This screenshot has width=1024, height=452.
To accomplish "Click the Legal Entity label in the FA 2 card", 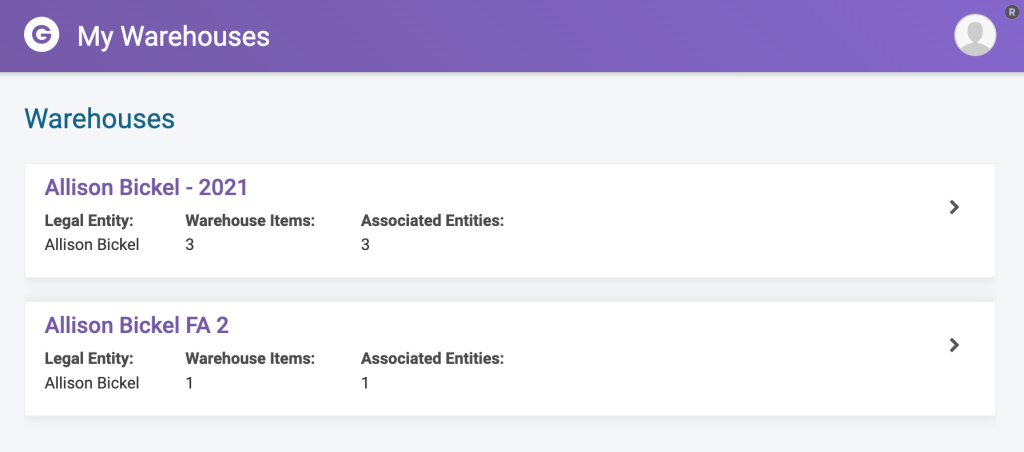I will point(89,359).
